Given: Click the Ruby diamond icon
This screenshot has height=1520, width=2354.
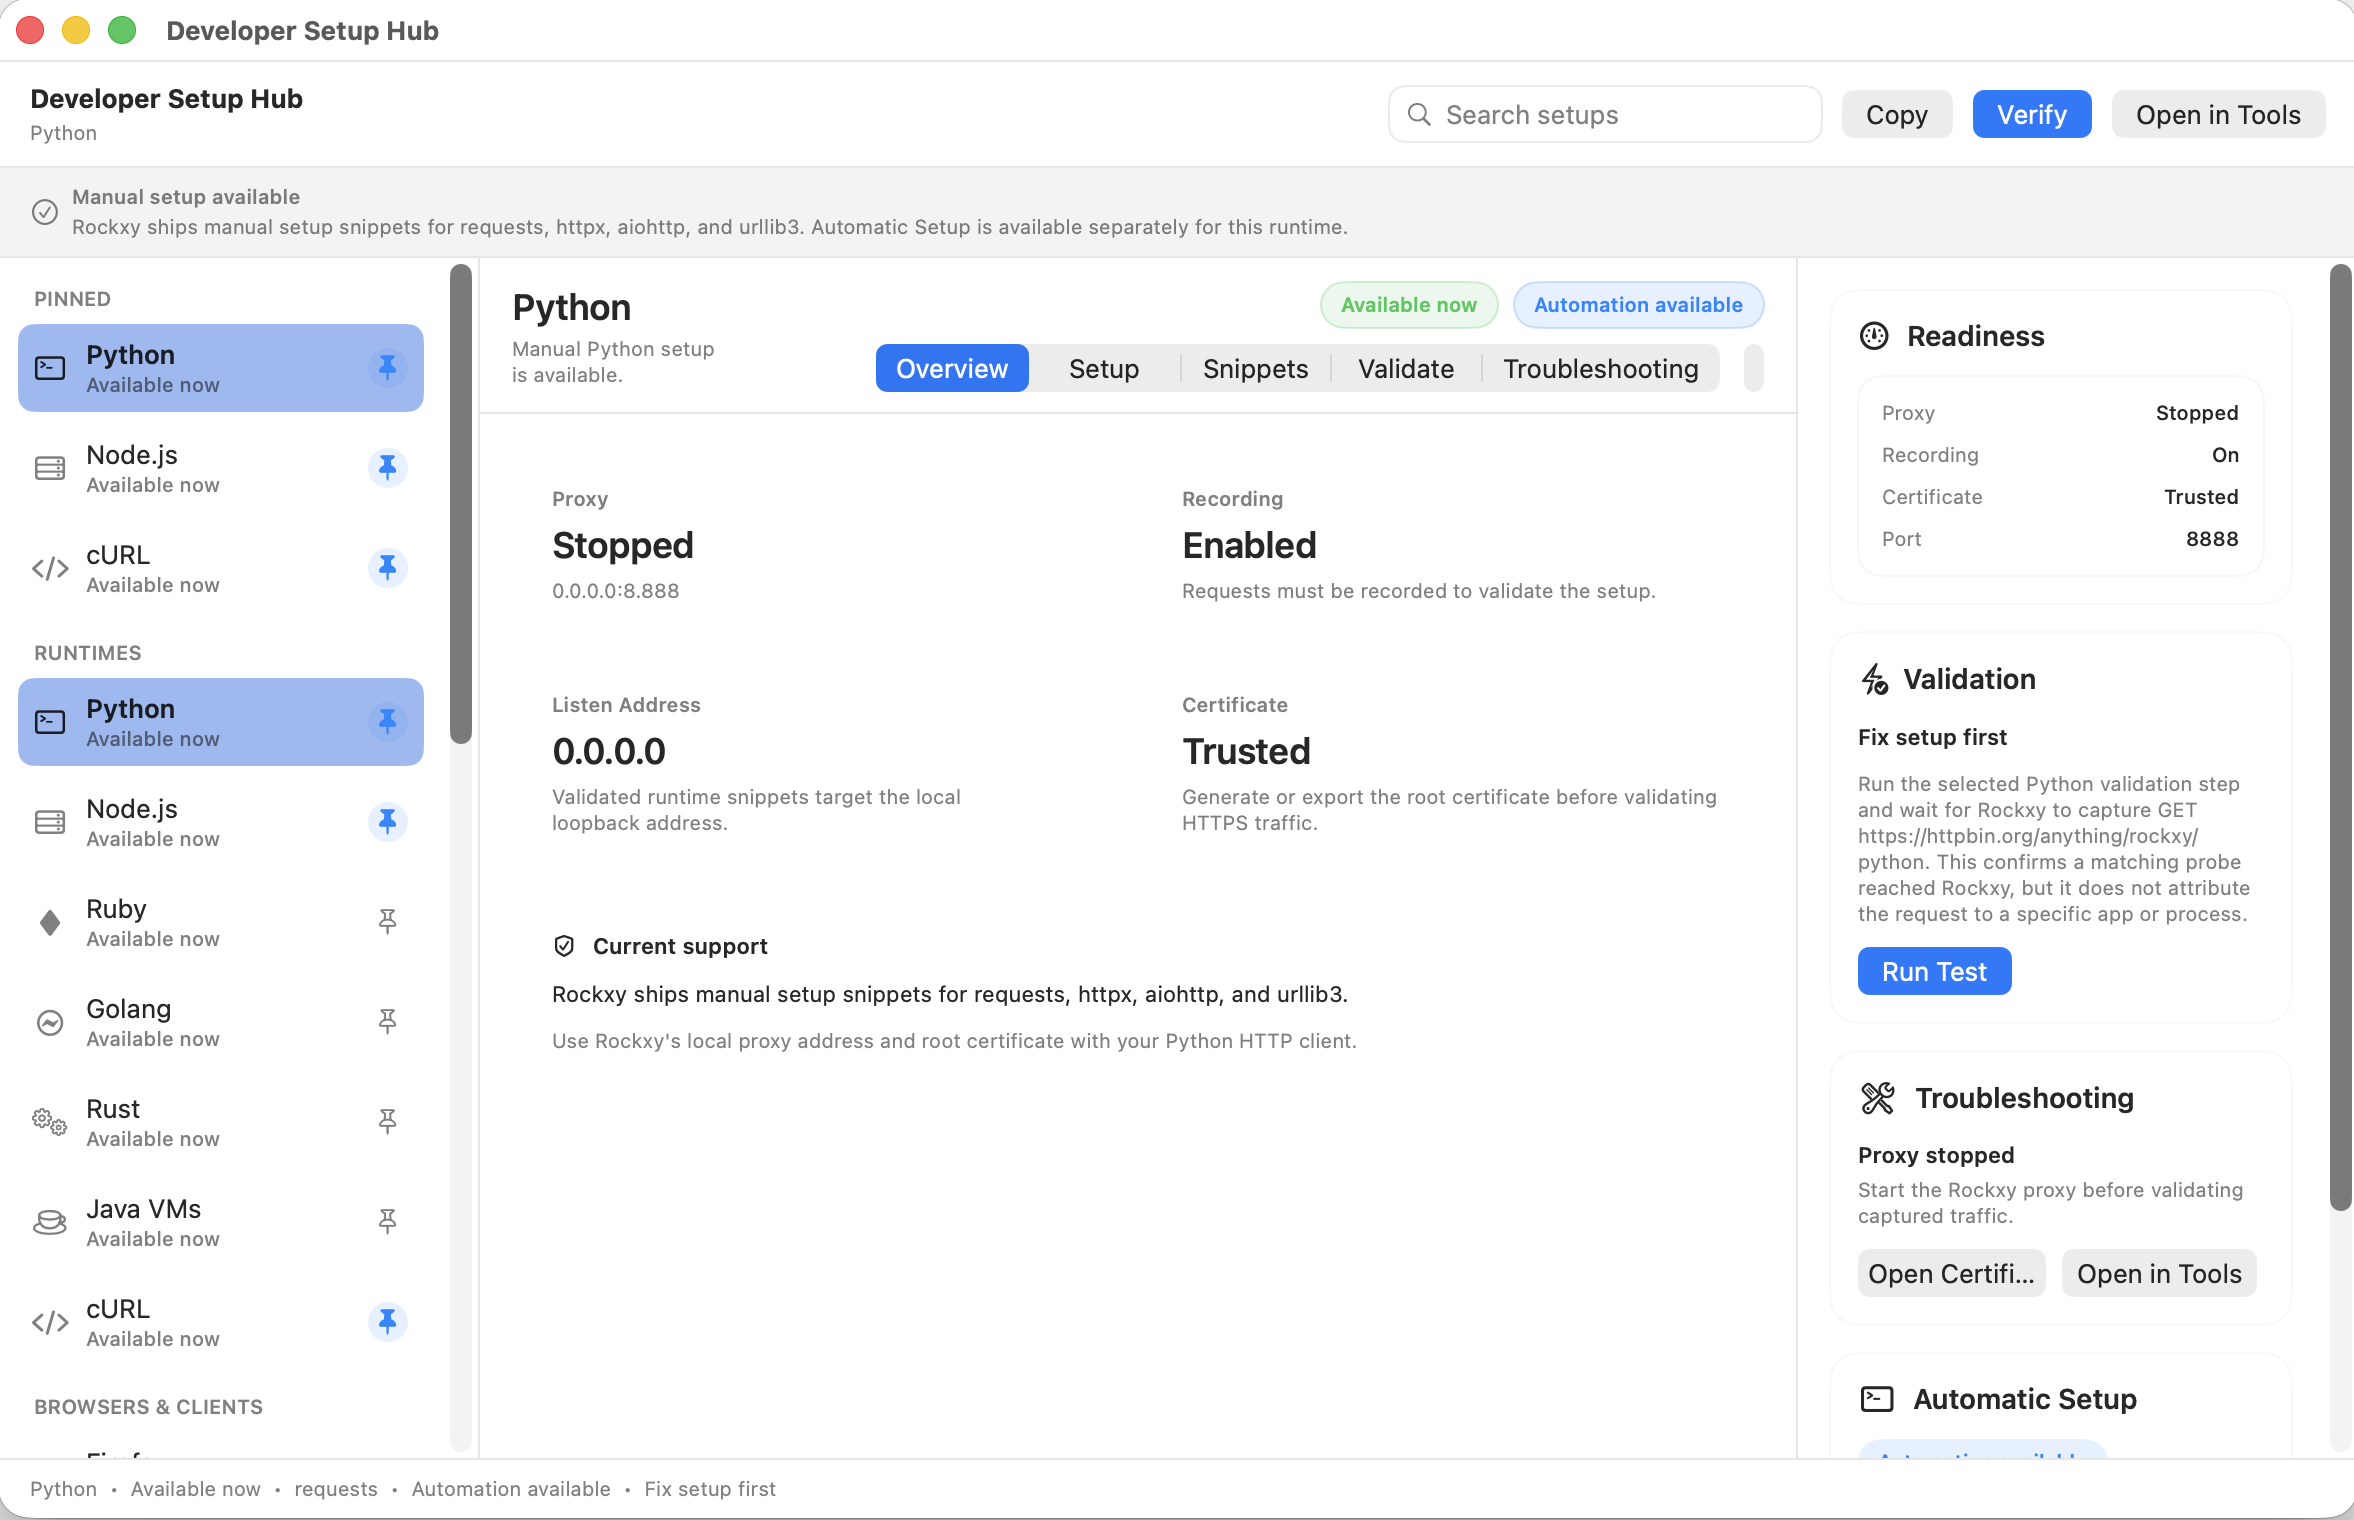Looking at the screenshot, I should 49,921.
